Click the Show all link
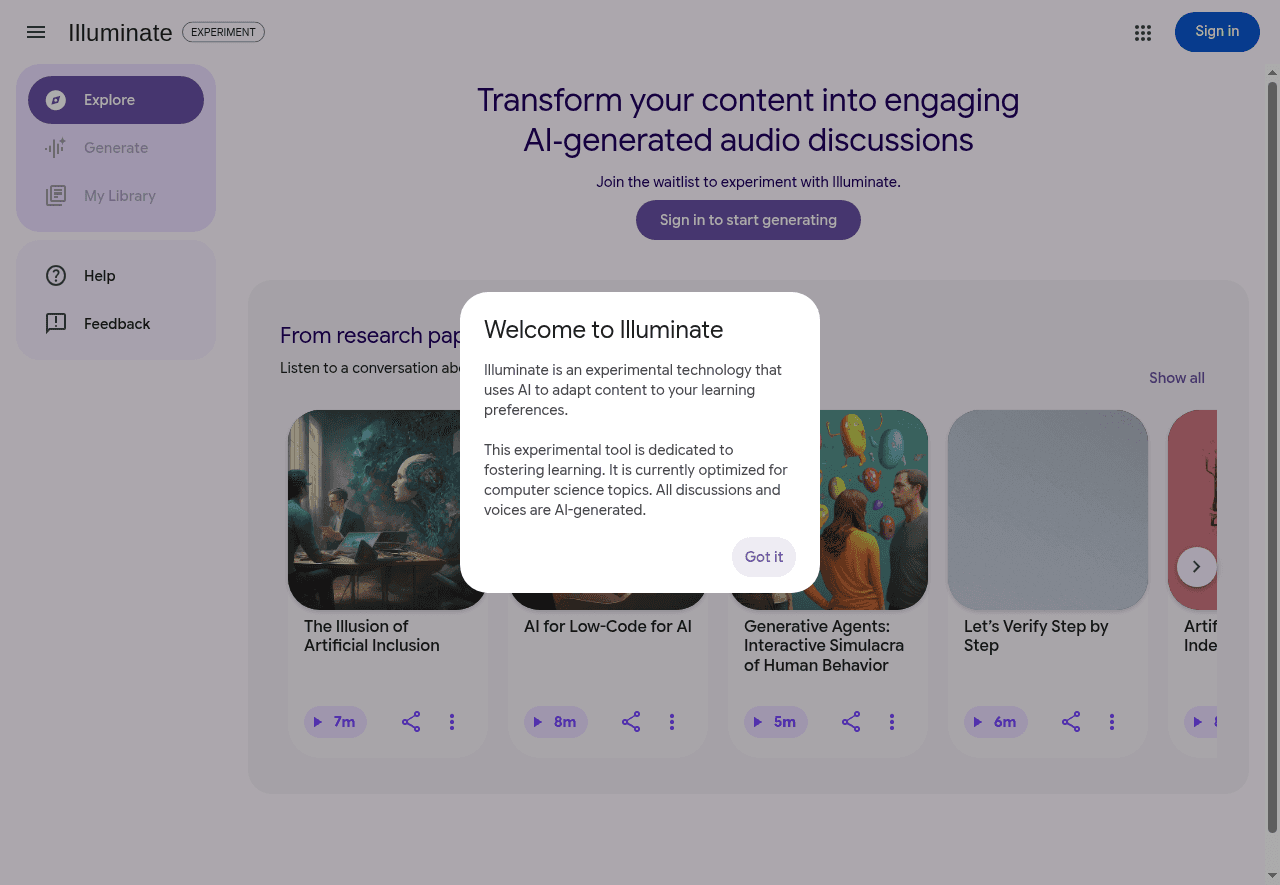Image resolution: width=1280 pixels, height=885 pixels. pyautogui.click(x=1176, y=378)
